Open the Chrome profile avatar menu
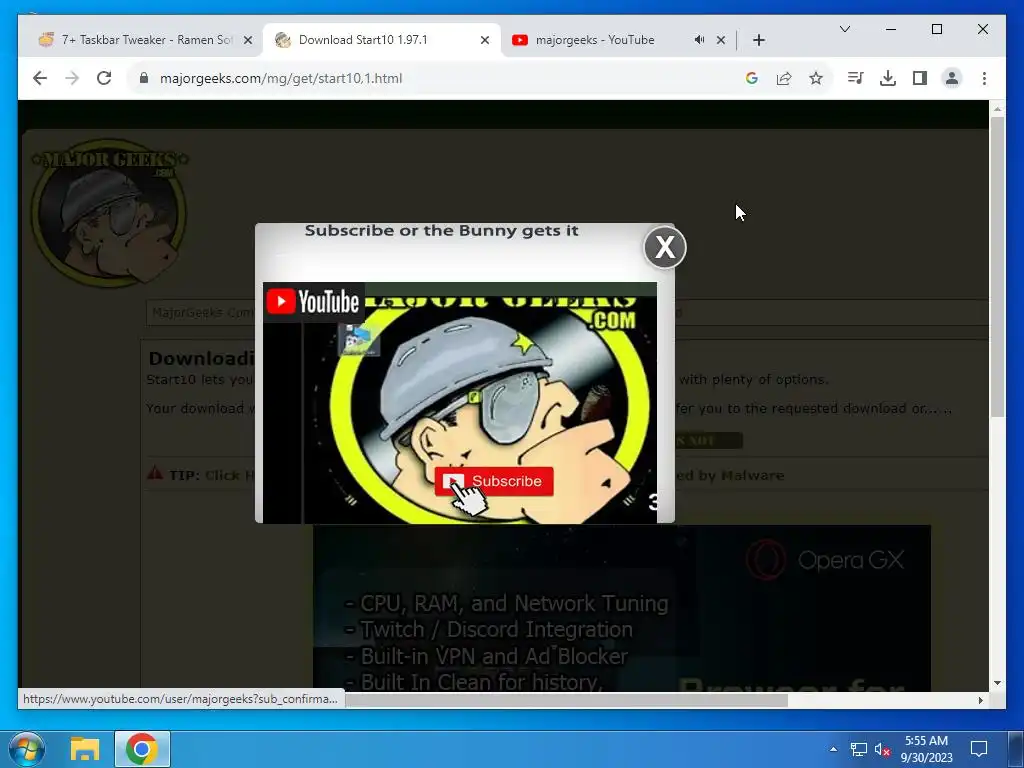Screen dimensions: 1024x768 (x=952, y=78)
